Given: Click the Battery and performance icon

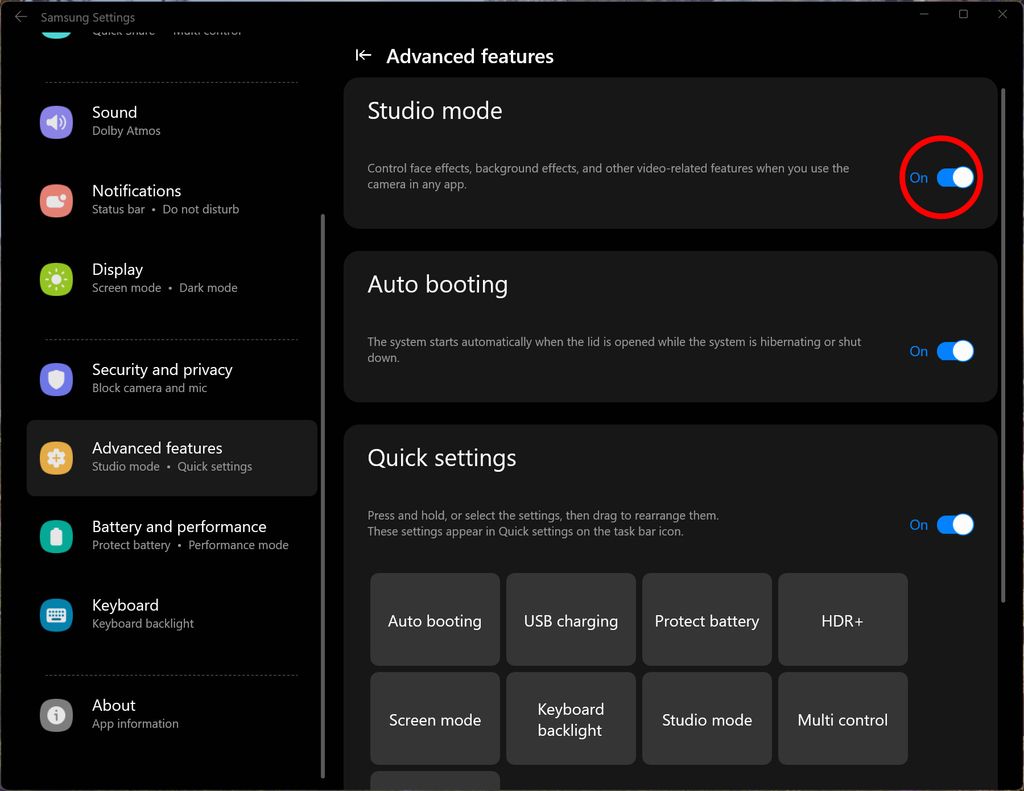Looking at the screenshot, I should [56, 536].
